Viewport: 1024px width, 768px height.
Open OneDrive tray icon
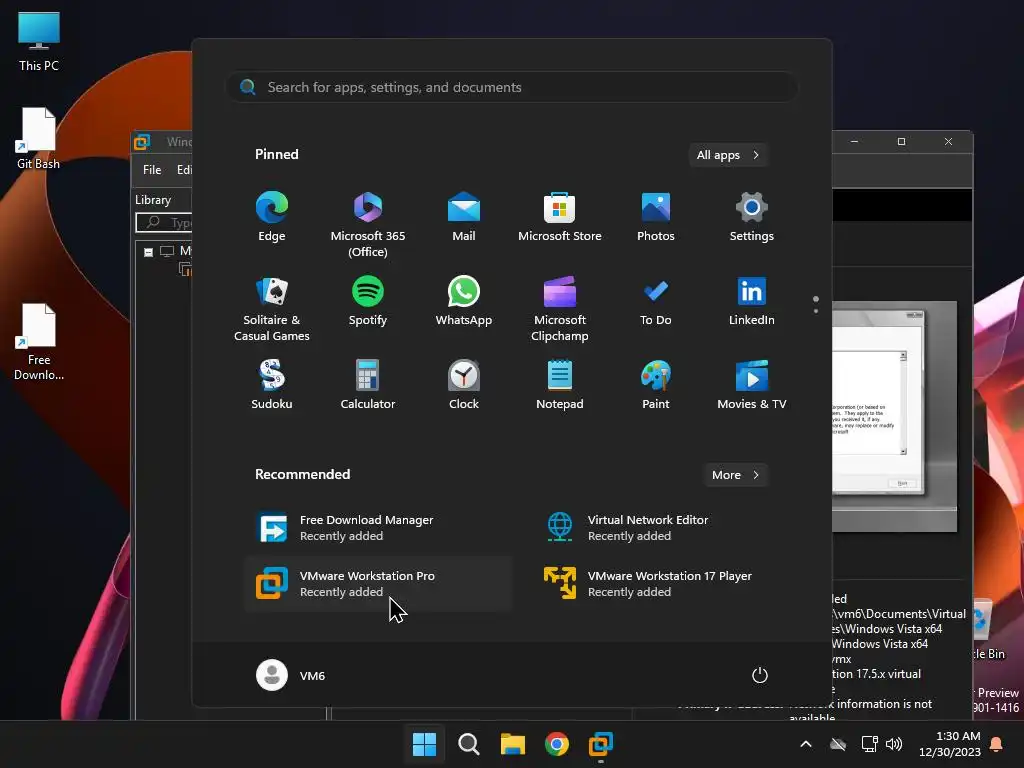(838, 744)
